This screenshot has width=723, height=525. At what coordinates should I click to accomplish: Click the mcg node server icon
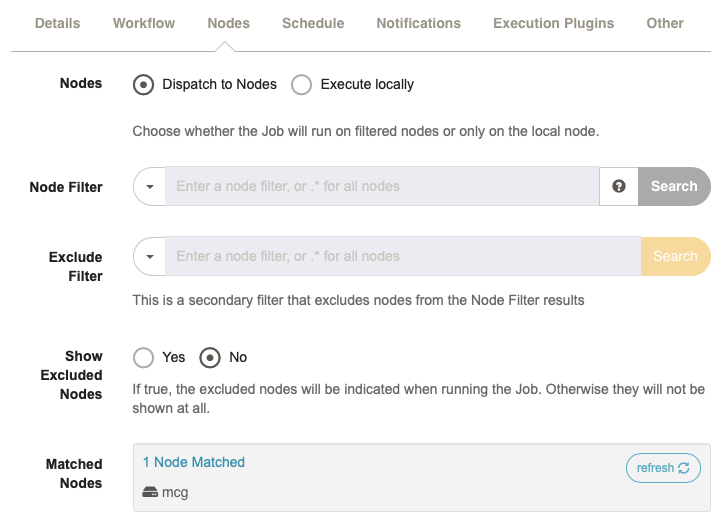150,492
